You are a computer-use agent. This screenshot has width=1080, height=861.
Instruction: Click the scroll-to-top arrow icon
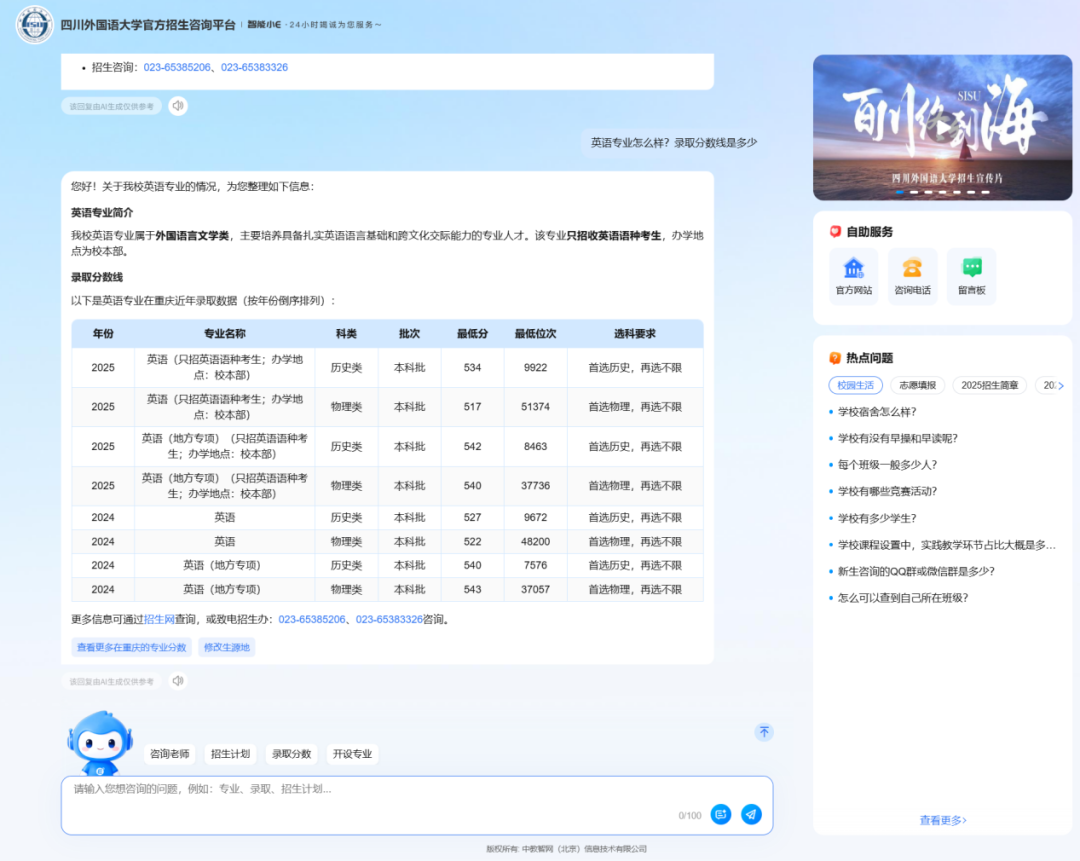[x=764, y=732]
